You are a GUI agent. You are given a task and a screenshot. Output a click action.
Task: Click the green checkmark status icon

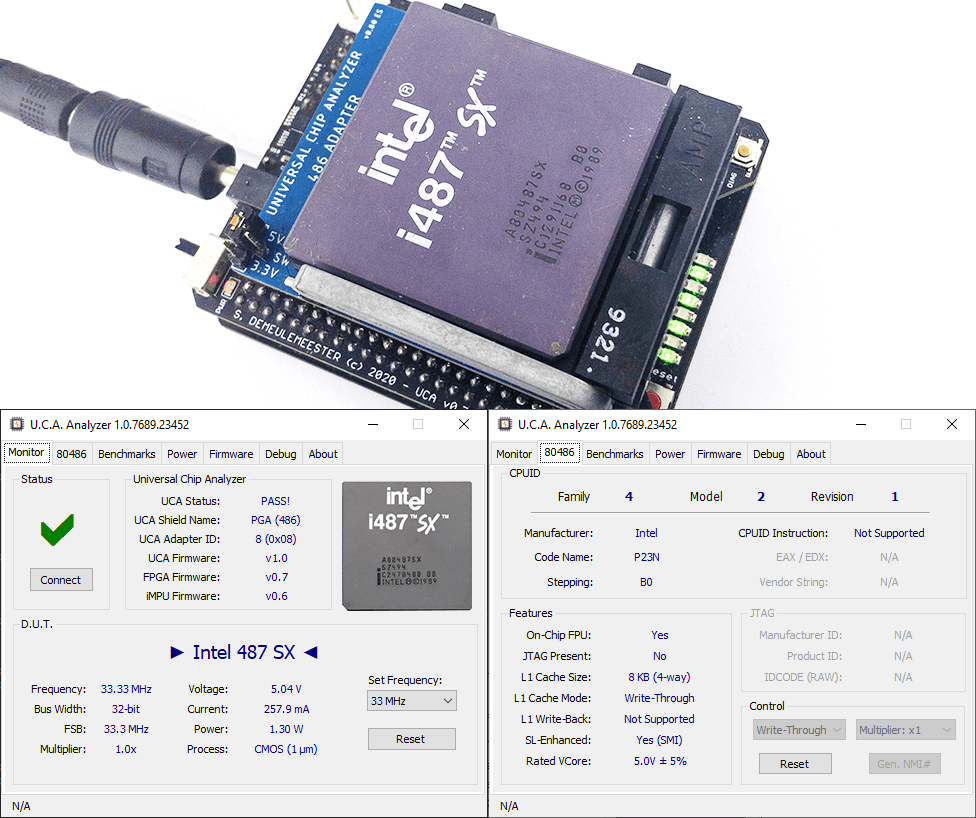57,530
